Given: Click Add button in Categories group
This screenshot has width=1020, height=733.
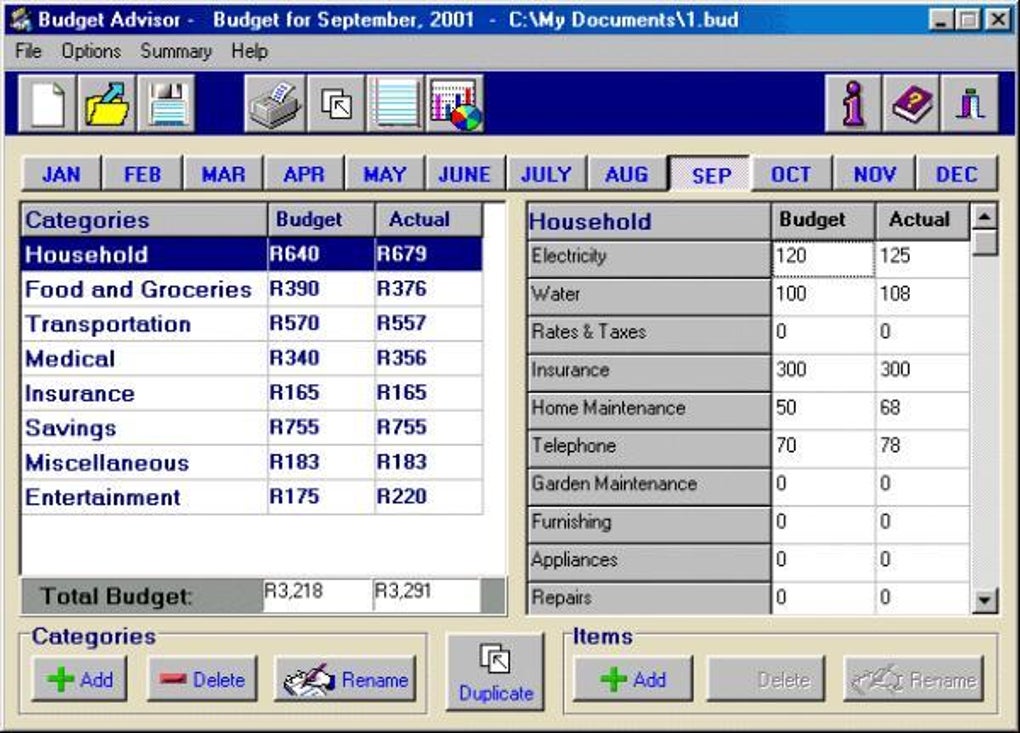Looking at the screenshot, I should click(79, 679).
